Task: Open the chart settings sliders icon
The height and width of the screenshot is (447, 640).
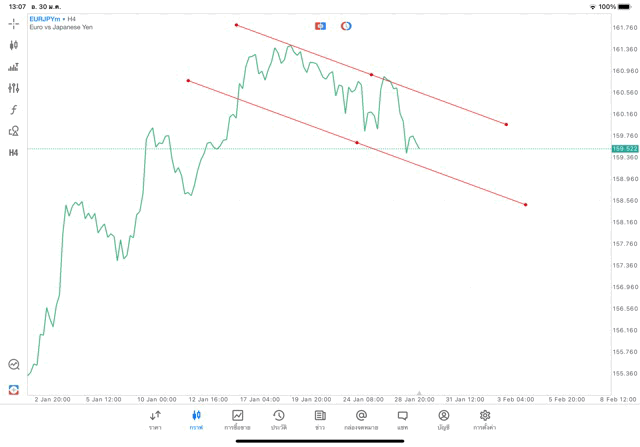Action: point(14,88)
